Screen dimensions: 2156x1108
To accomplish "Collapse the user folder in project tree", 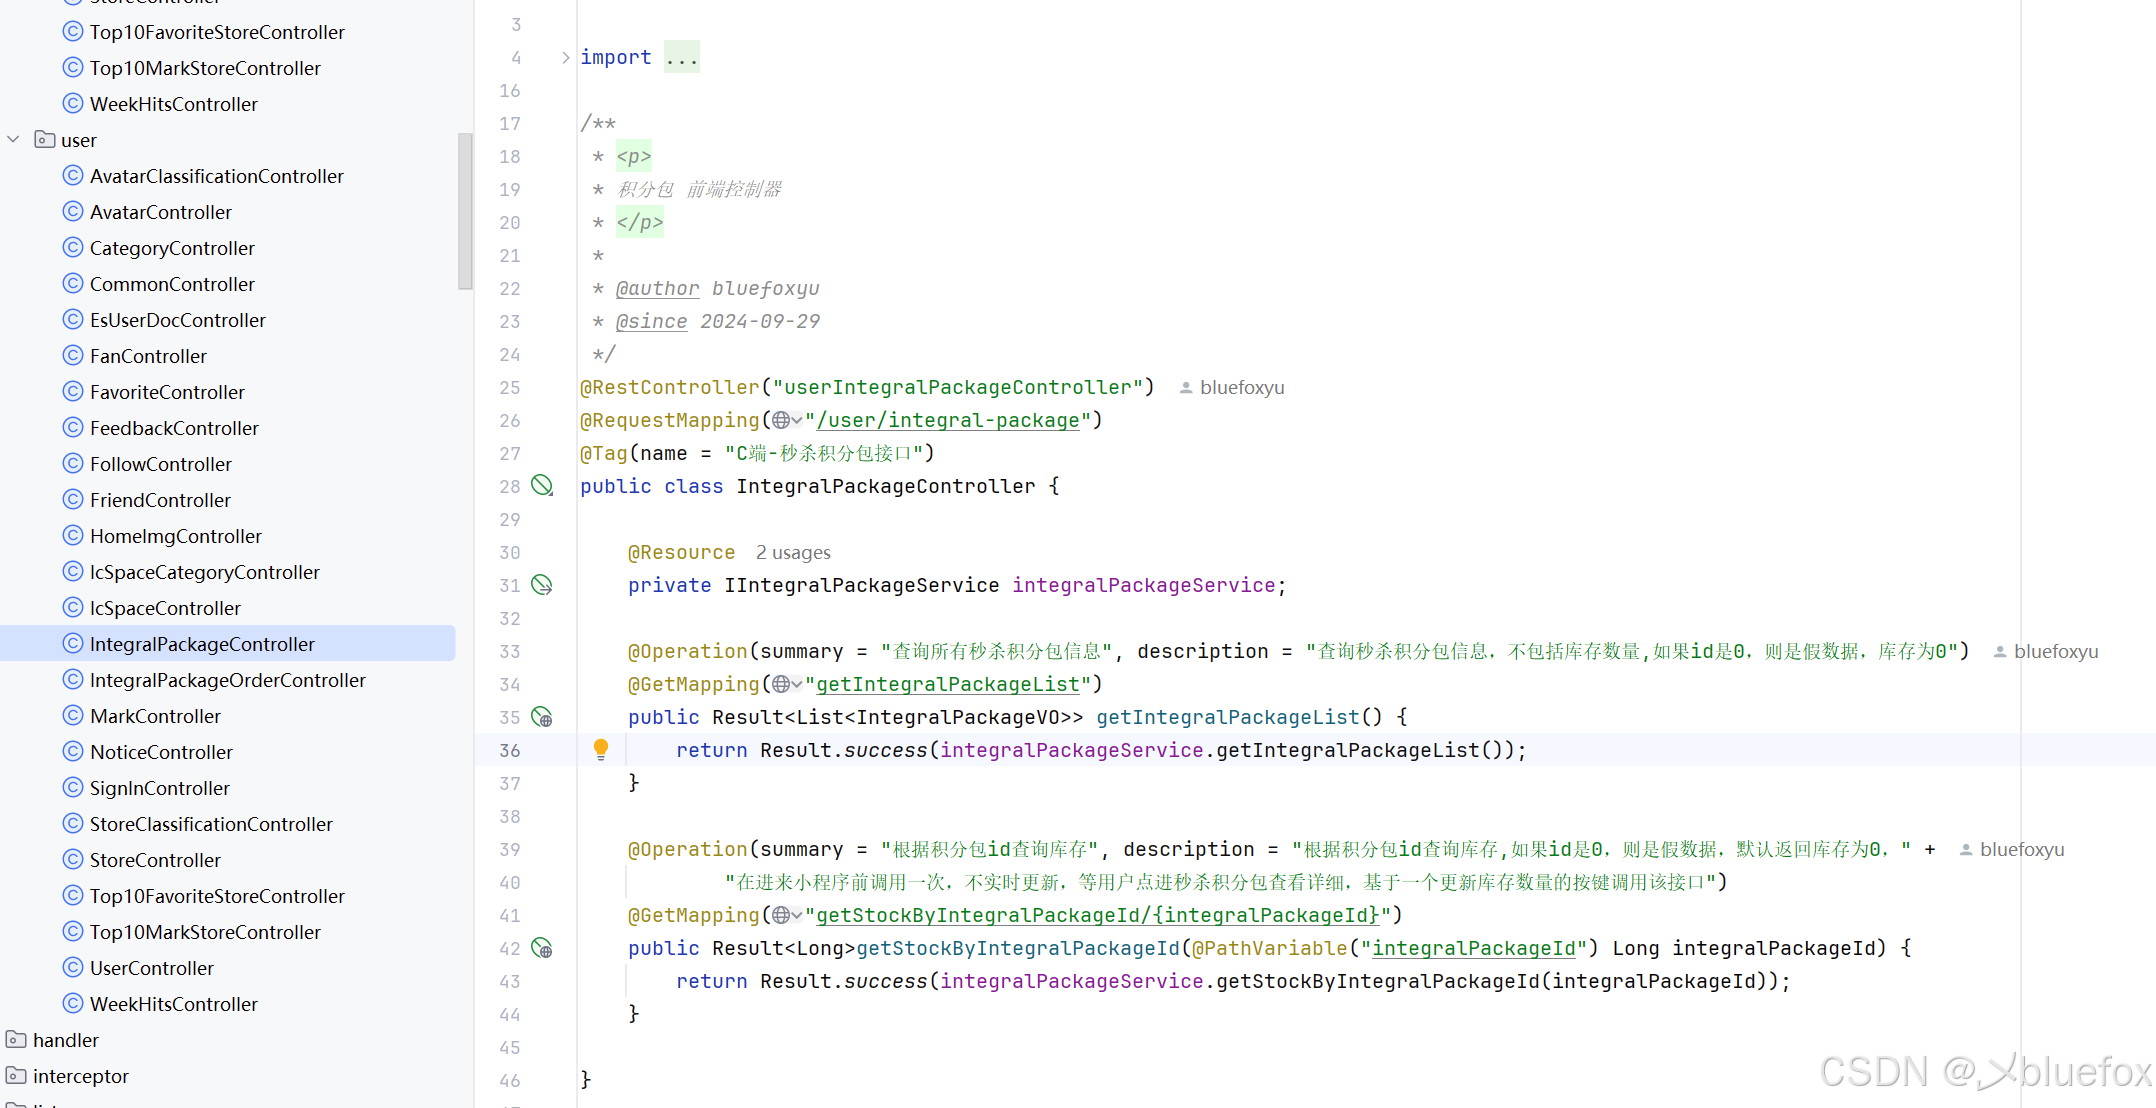I will 14,140.
